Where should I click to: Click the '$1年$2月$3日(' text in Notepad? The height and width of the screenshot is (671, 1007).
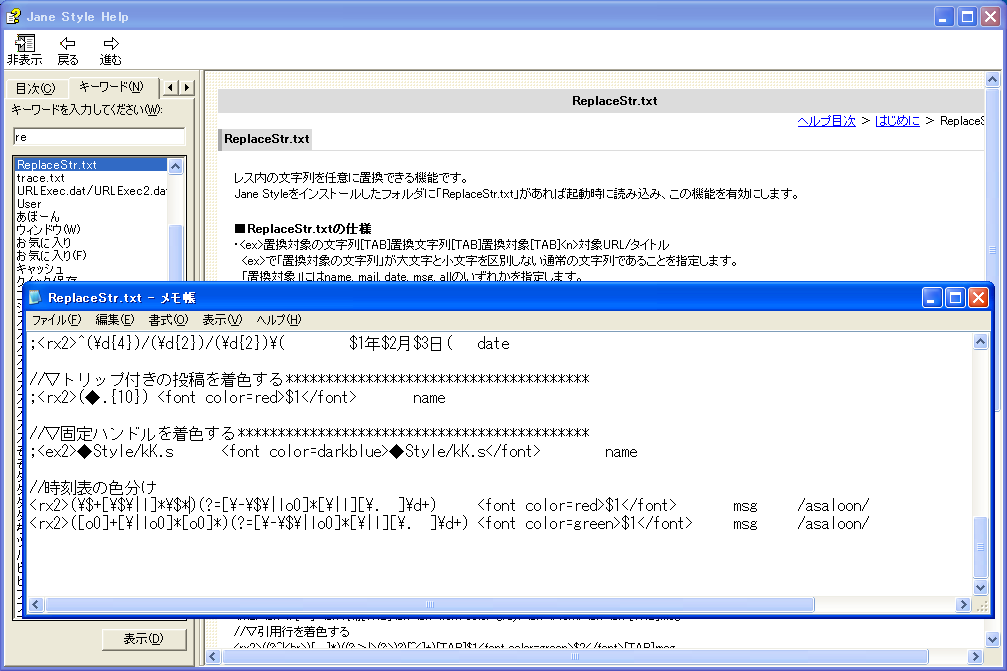401,344
